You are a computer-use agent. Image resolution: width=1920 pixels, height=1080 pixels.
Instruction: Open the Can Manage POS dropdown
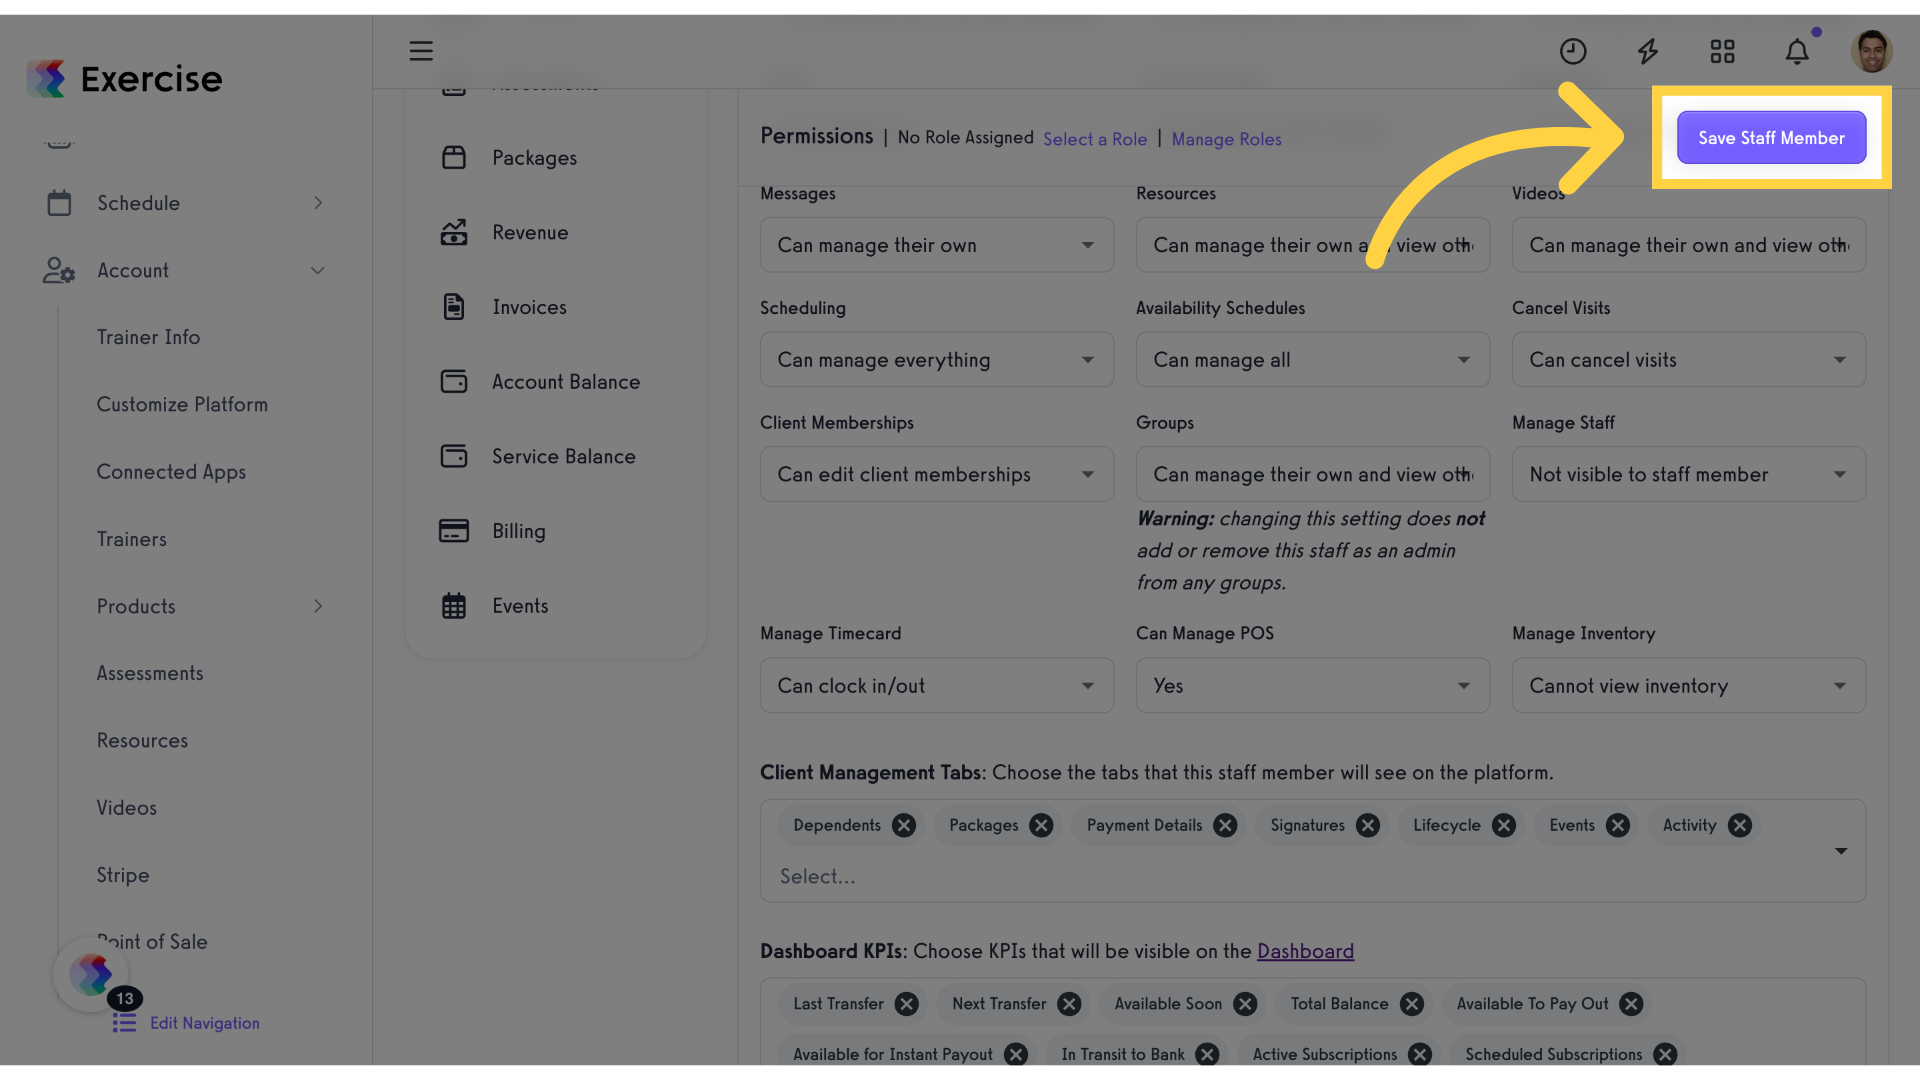pos(1313,685)
